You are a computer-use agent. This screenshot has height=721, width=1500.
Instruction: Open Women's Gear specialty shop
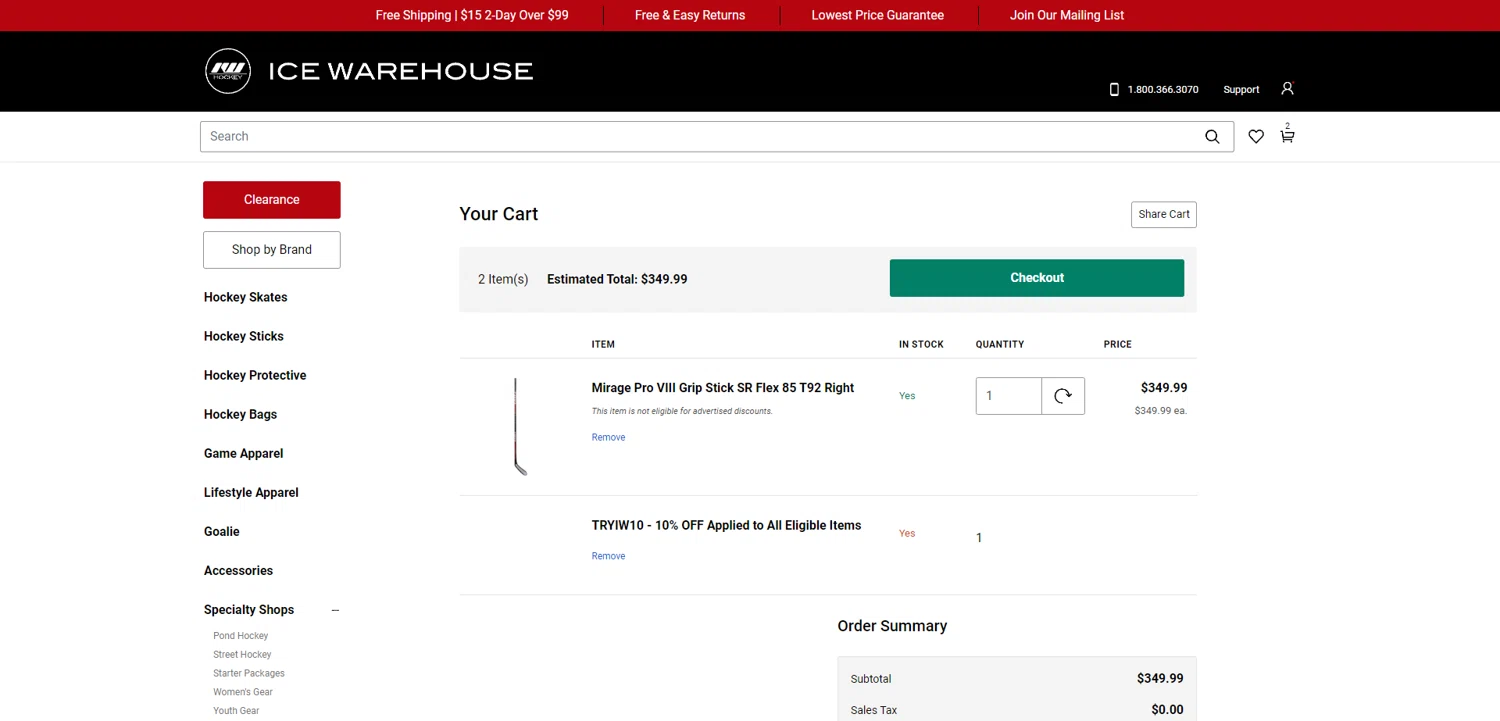[x=243, y=692]
